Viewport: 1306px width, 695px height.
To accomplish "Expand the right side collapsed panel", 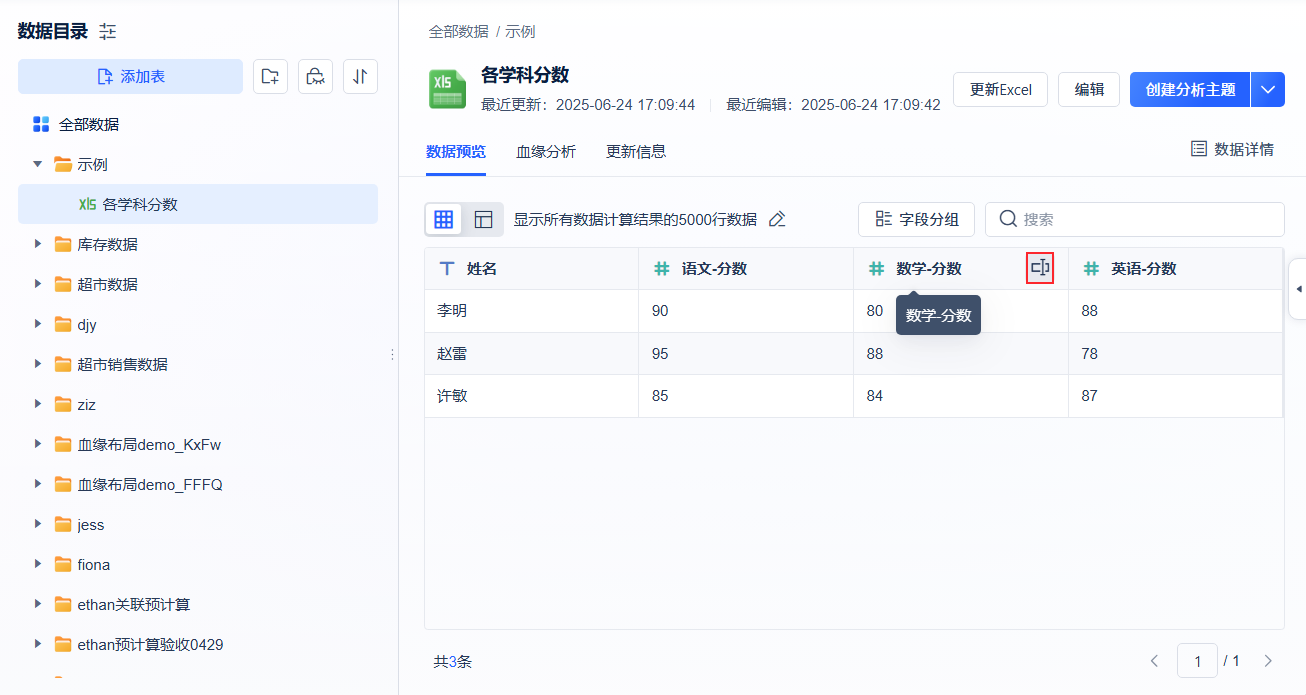I will 1298,289.
